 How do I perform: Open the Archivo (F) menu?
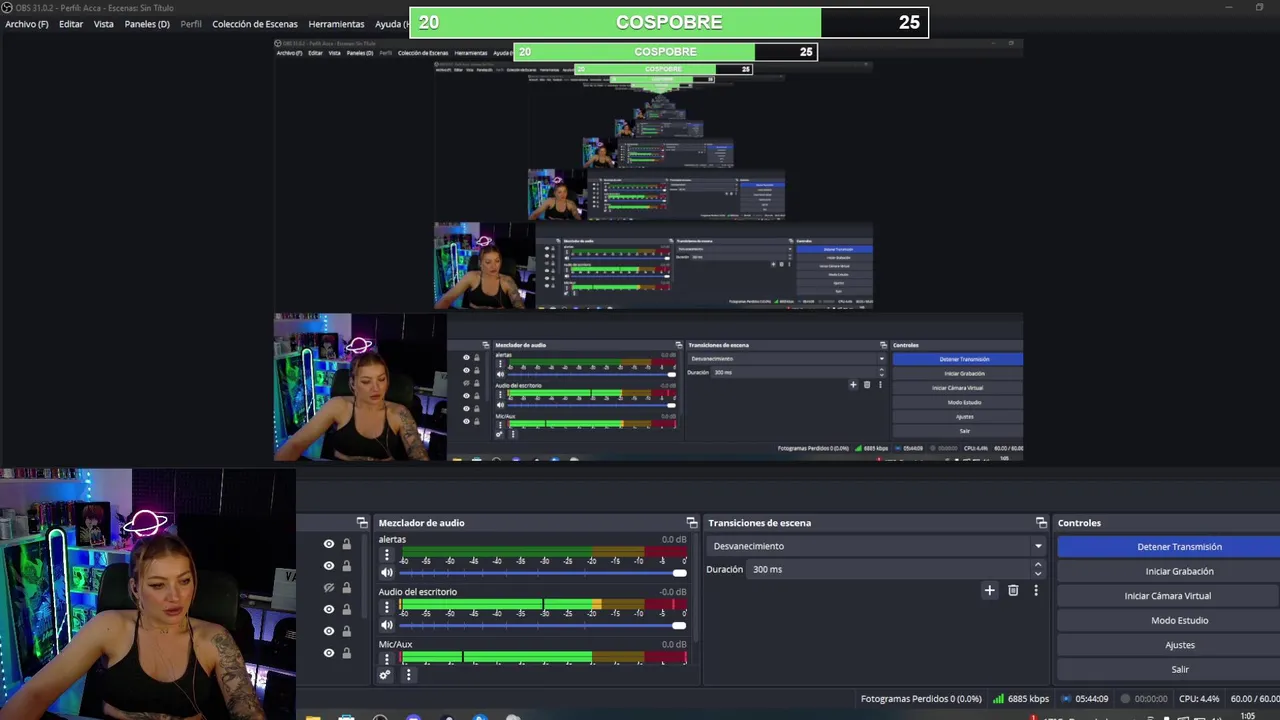[27, 24]
